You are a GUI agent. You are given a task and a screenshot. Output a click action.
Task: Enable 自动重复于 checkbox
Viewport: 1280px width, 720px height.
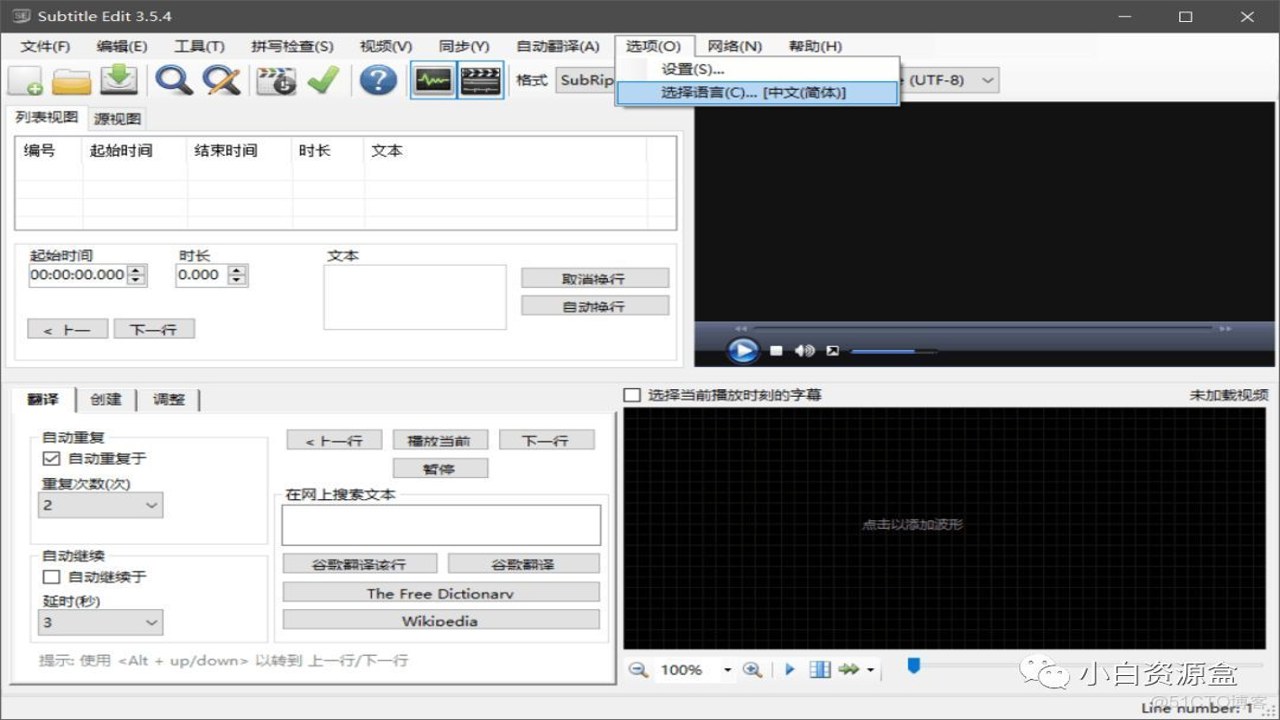click(51, 458)
